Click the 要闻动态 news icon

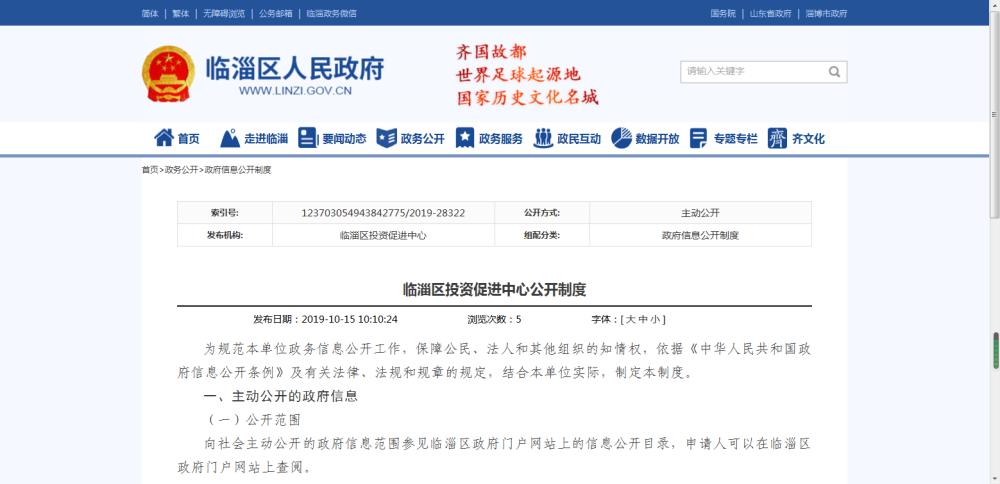tap(308, 138)
